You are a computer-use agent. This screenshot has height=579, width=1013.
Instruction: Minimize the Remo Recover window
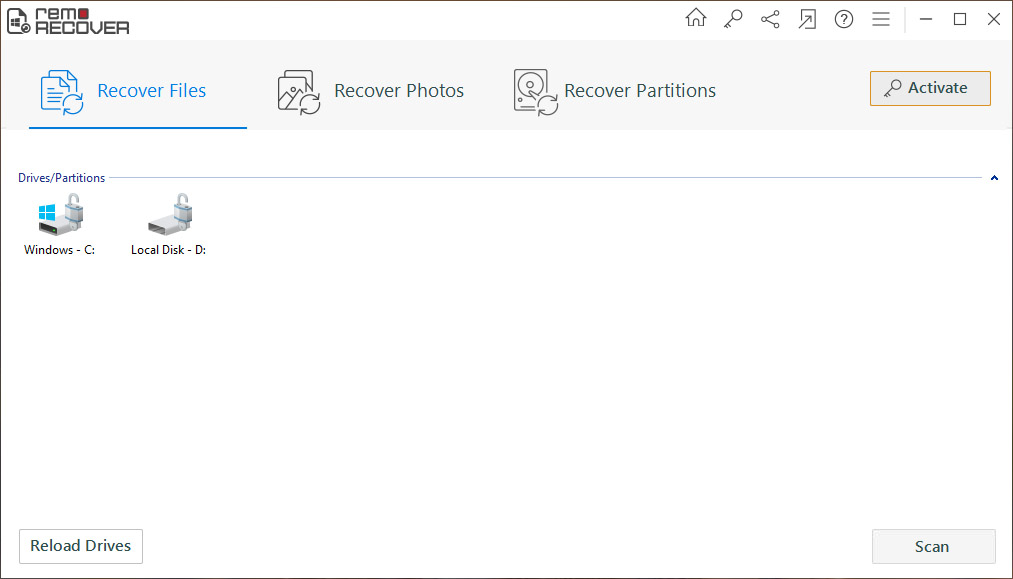coord(926,19)
